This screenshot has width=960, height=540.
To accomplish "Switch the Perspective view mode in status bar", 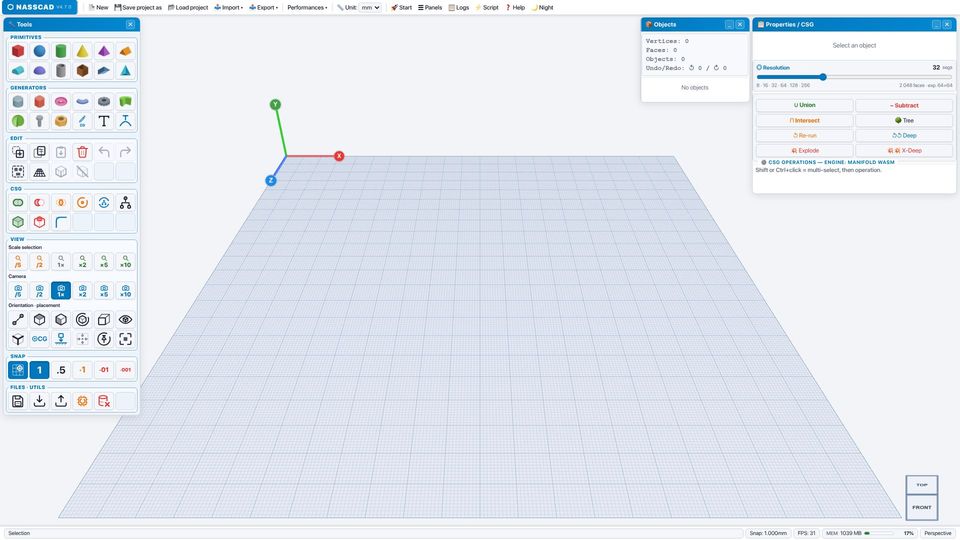I will pyautogui.click(x=937, y=533).
